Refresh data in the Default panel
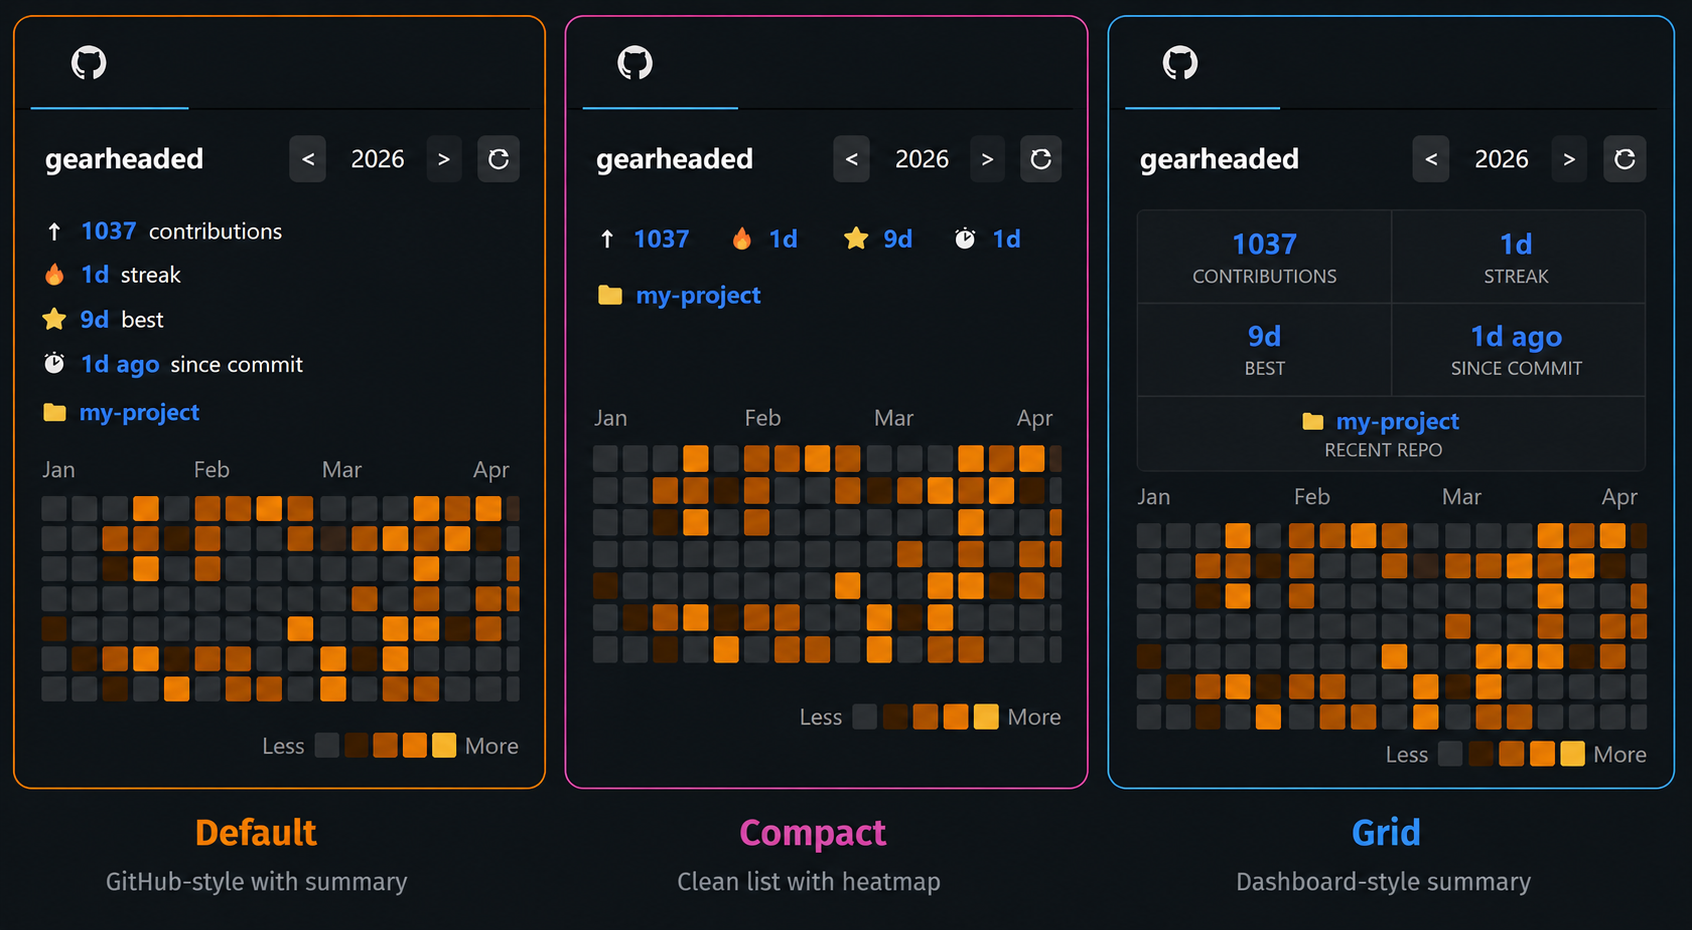 tap(498, 159)
